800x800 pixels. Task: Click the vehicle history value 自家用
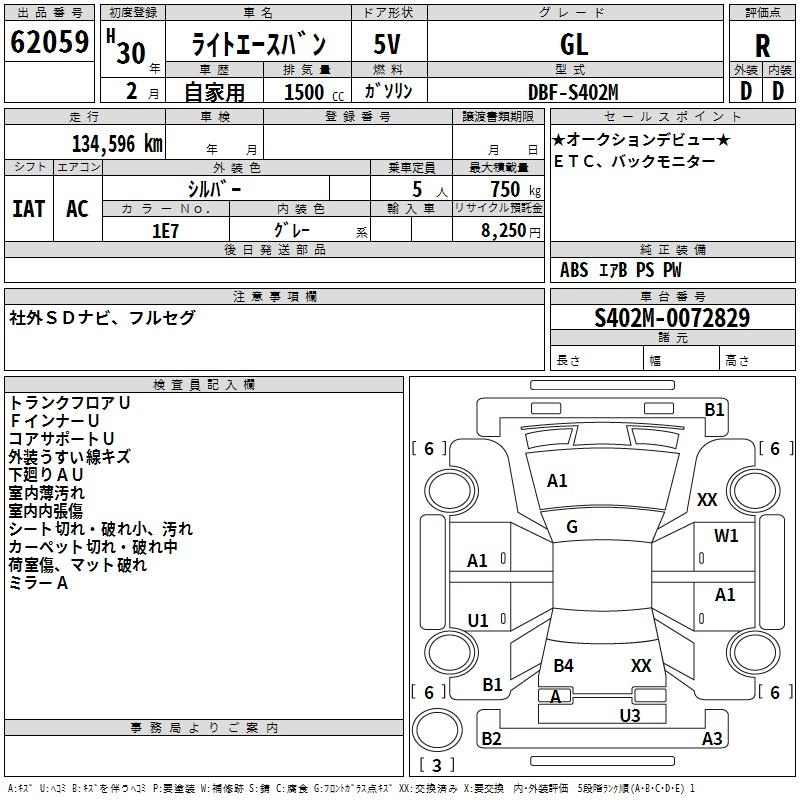point(214,92)
